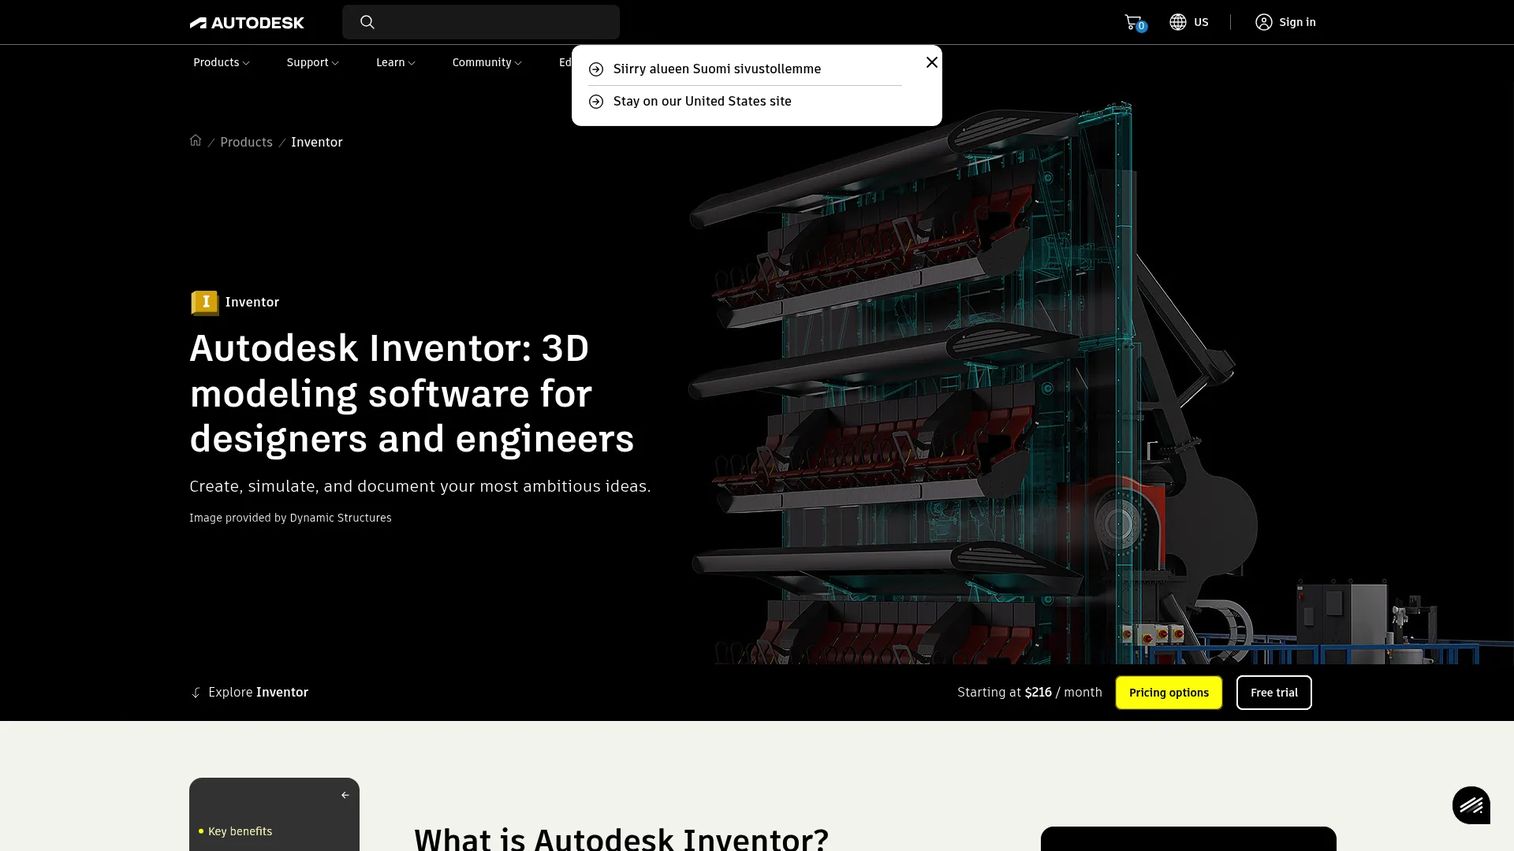The image size is (1514, 851).
Task: Click arrow icon beside Siirry alueen Suomi
Action: [x=596, y=69]
